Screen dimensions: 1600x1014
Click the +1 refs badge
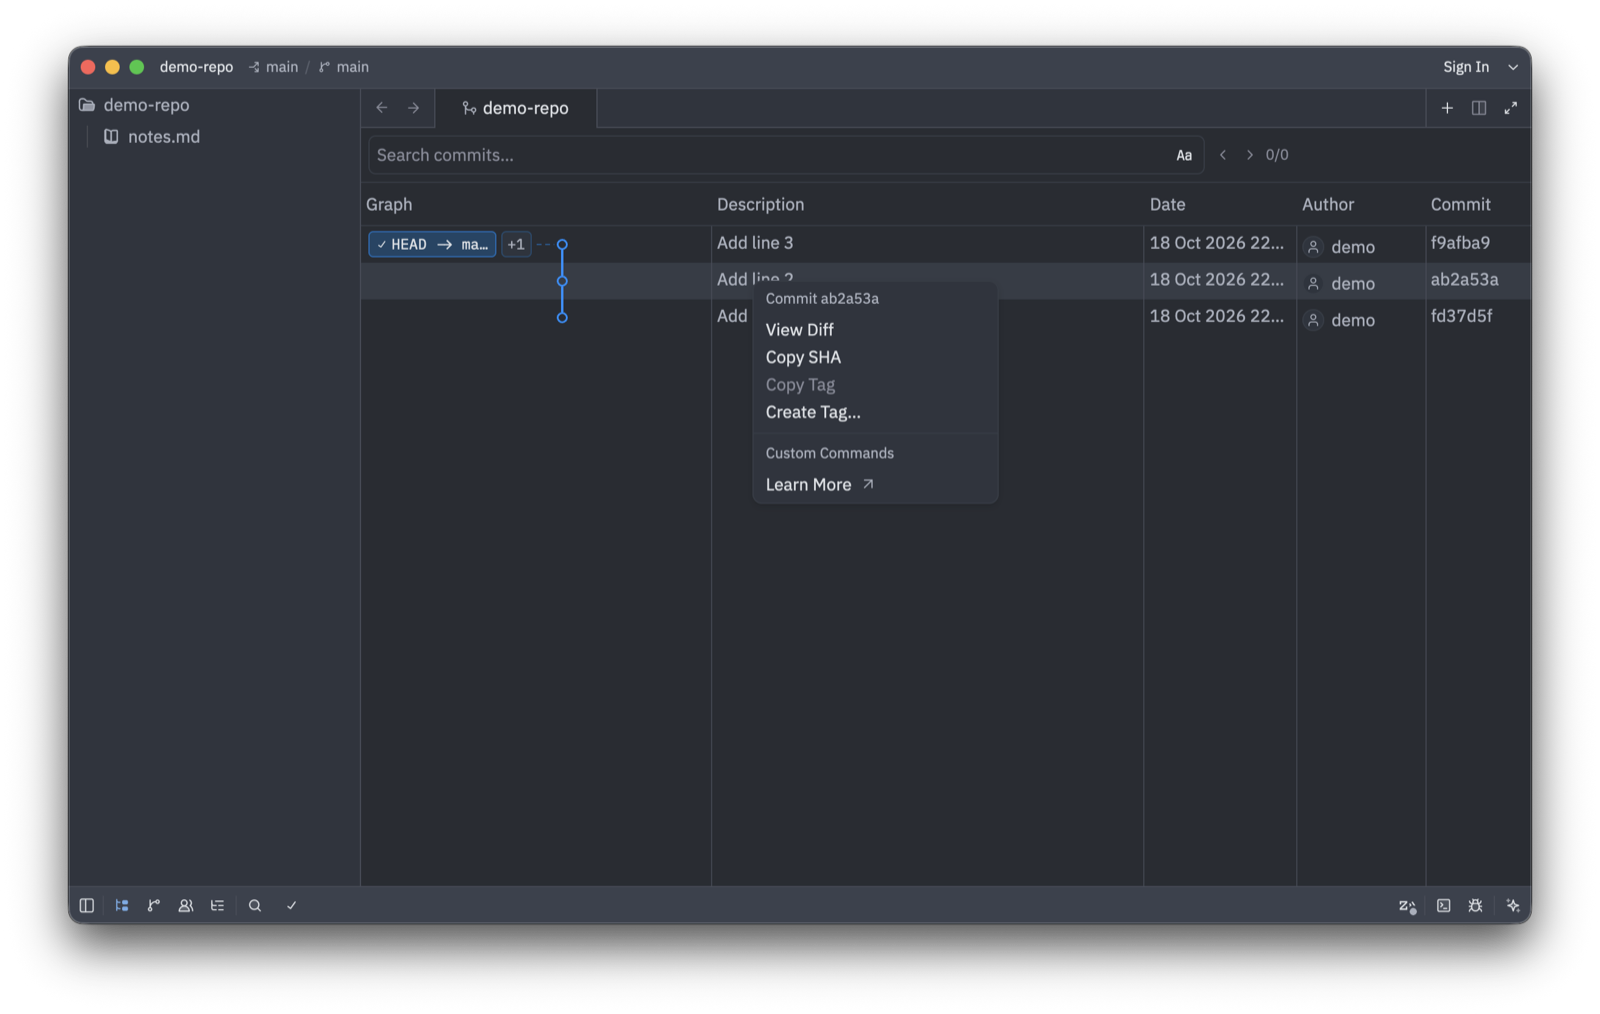(x=516, y=244)
